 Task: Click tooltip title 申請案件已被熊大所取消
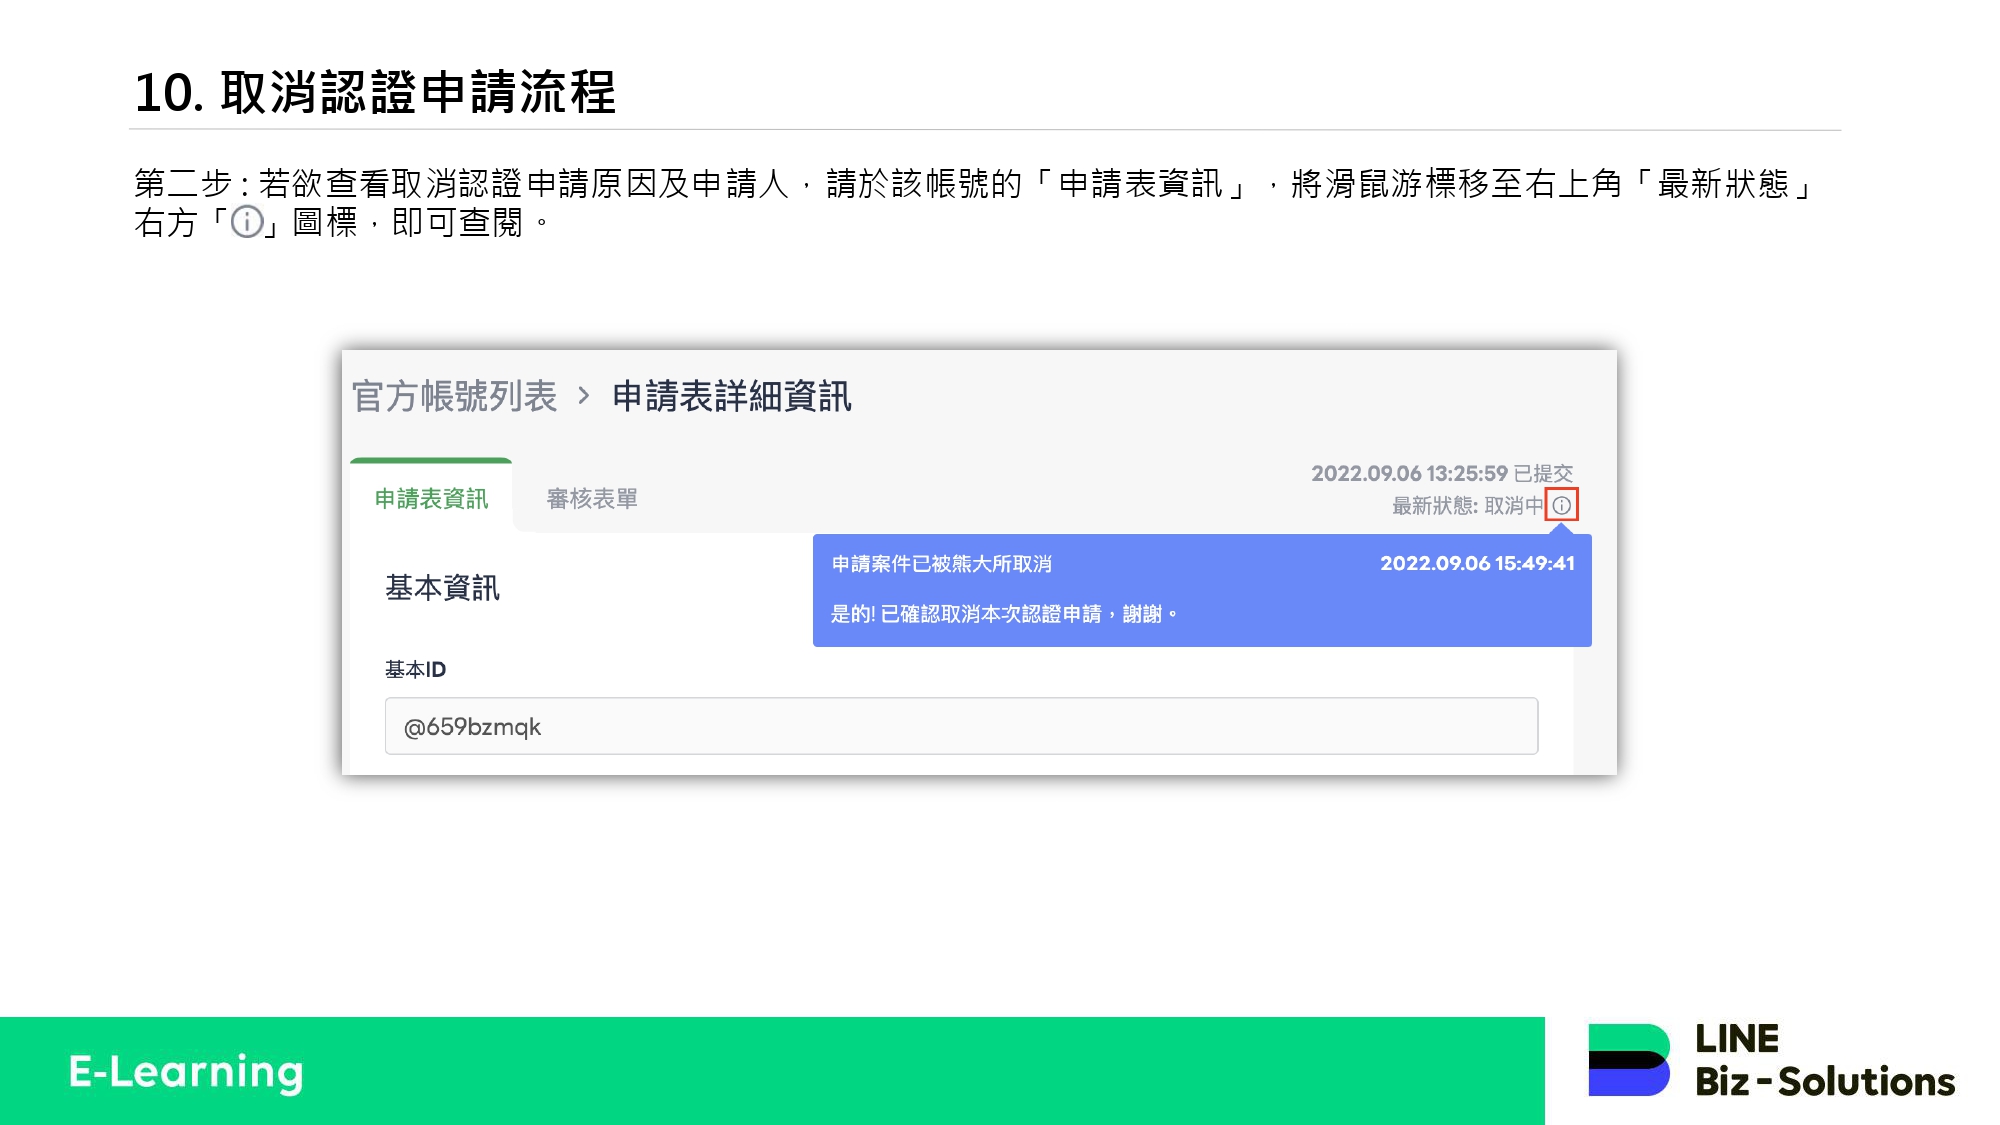click(941, 564)
